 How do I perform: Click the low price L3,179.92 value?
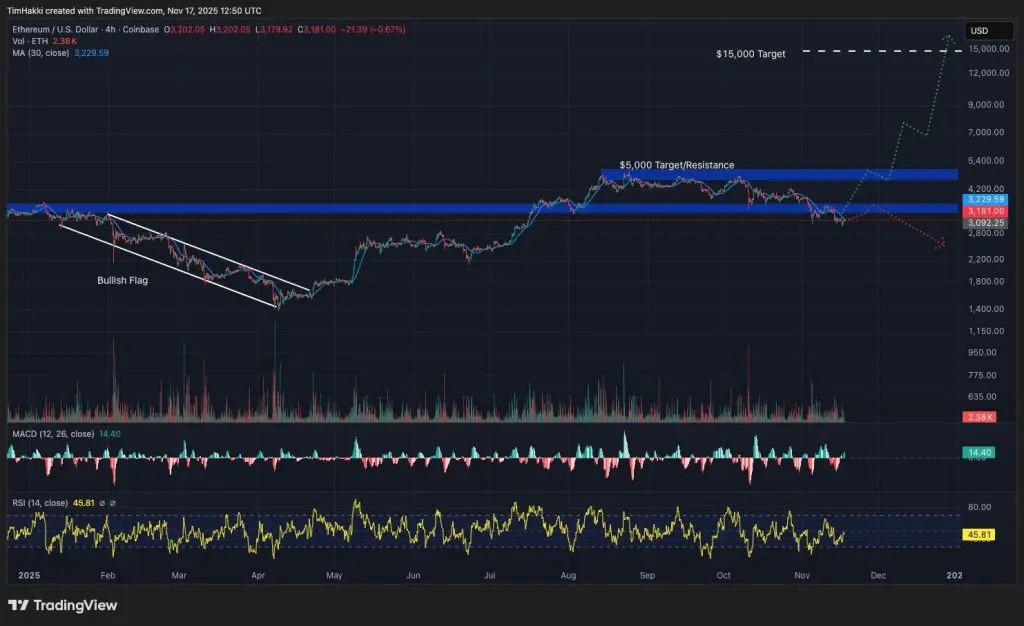click(274, 29)
